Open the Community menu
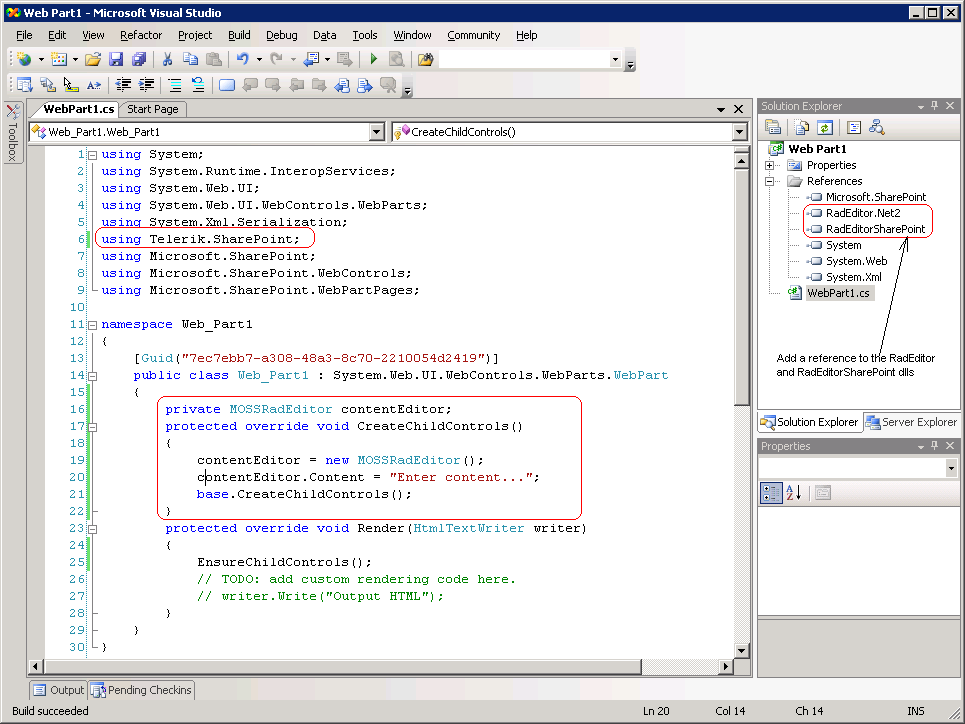The width and height of the screenshot is (965, 724). (x=473, y=35)
